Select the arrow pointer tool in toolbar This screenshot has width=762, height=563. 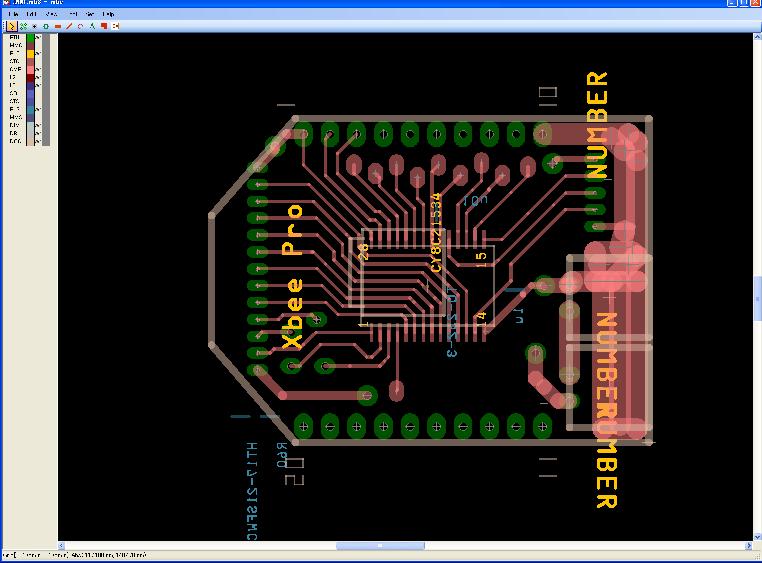click(12, 26)
